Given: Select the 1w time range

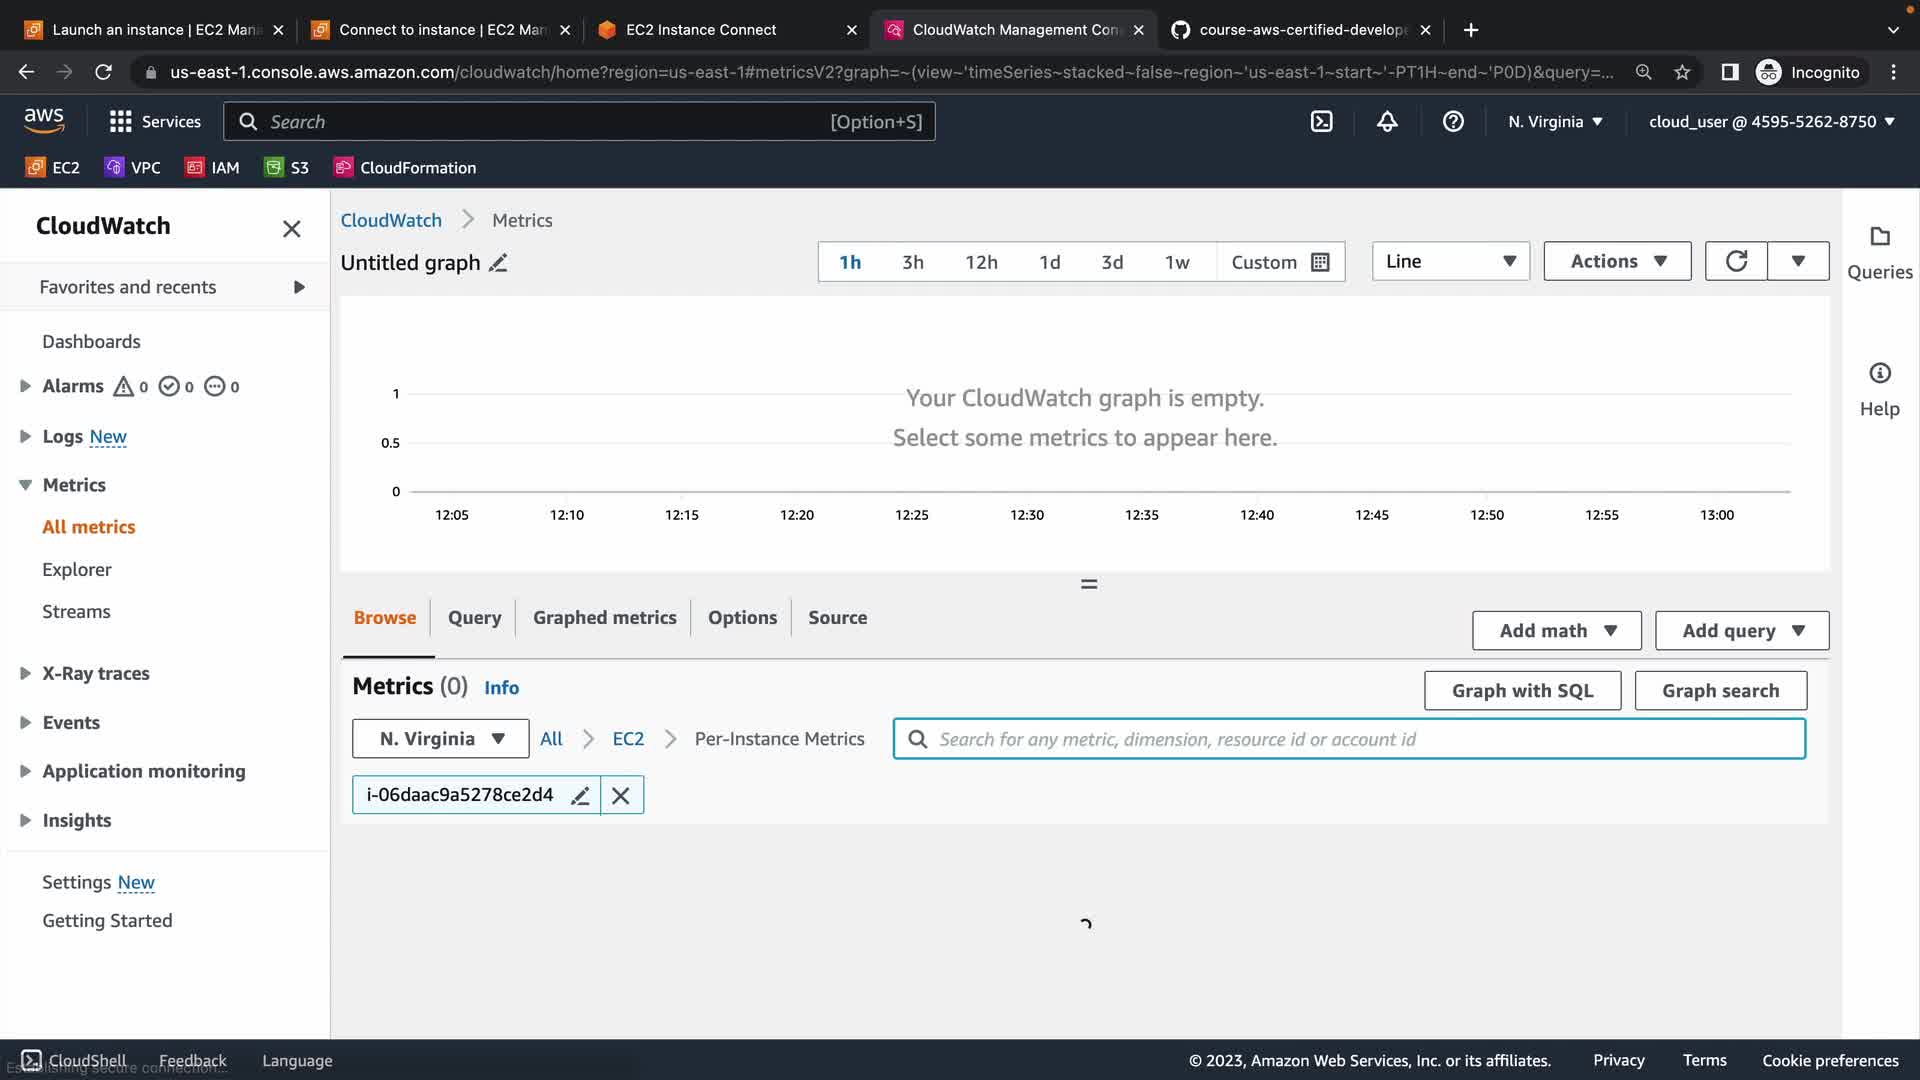Looking at the screenshot, I should 1176,262.
